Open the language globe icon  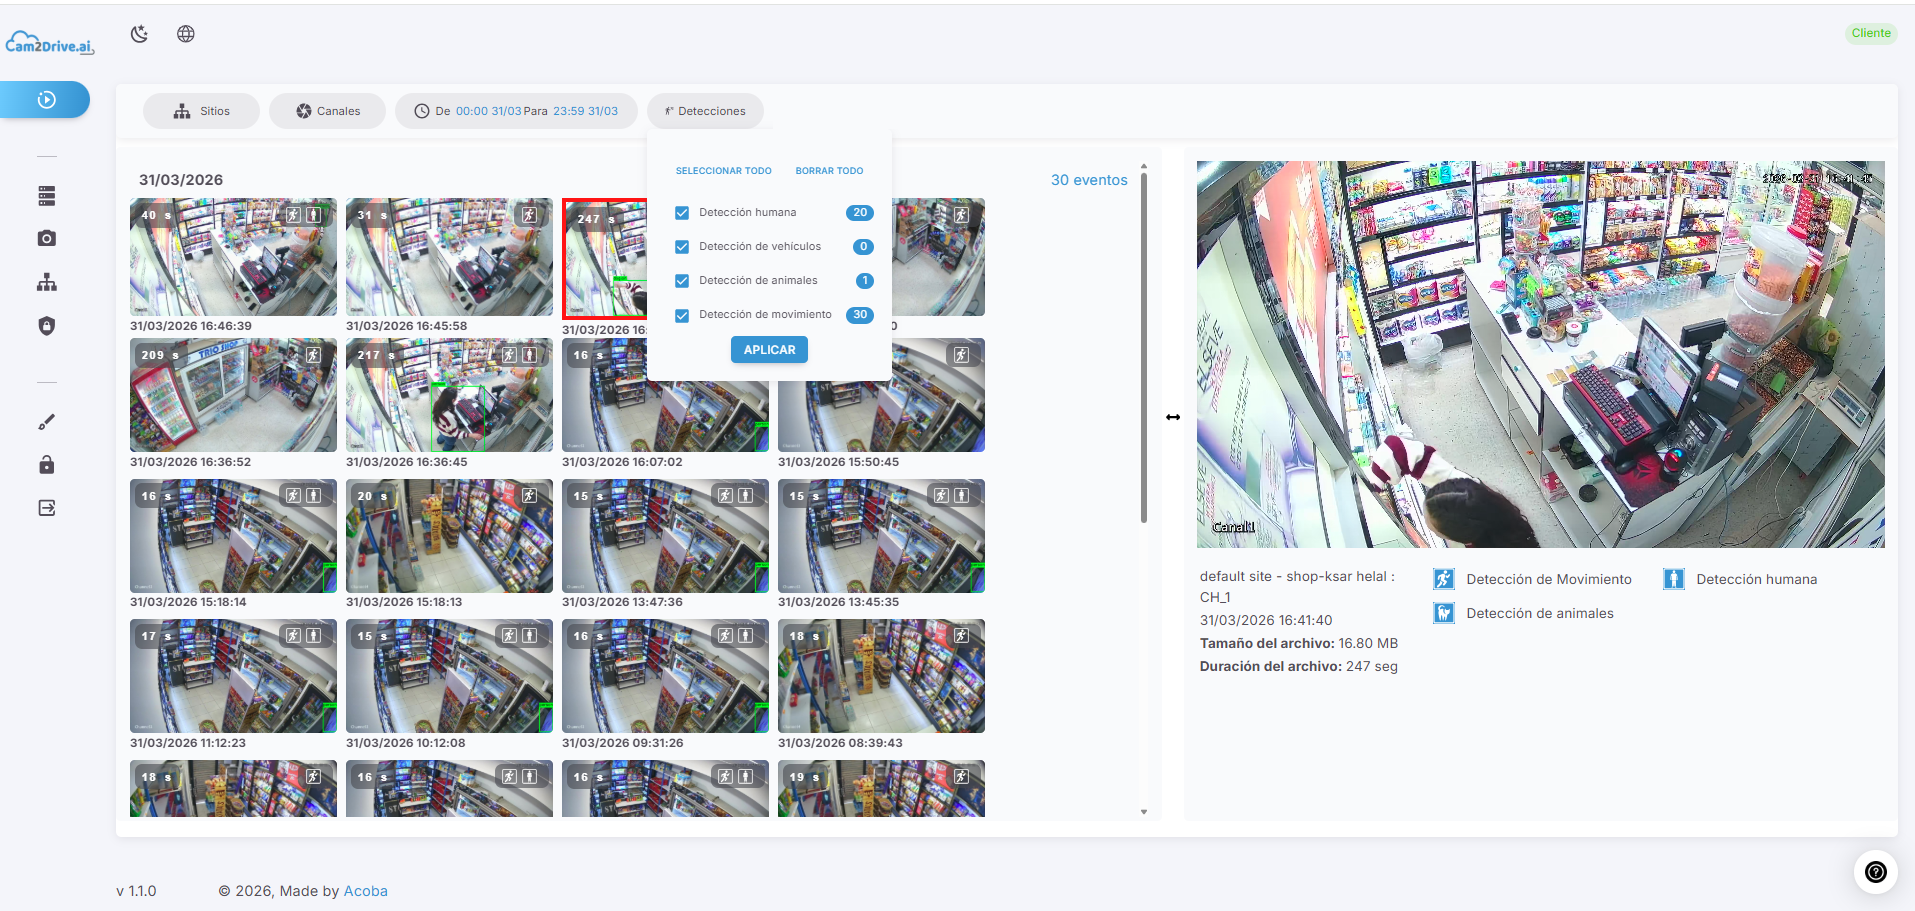(186, 34)
